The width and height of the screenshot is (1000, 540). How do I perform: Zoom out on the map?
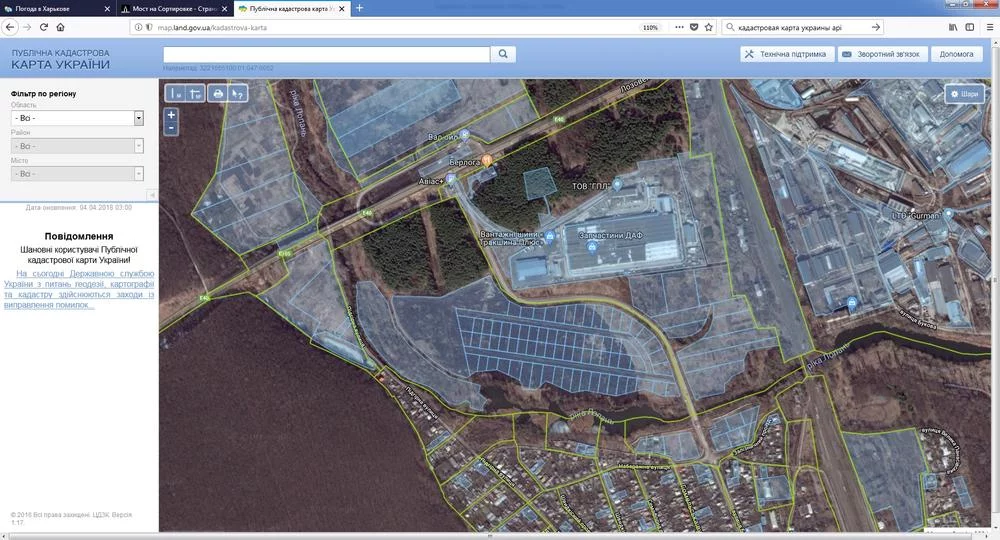tap(171, 128)
